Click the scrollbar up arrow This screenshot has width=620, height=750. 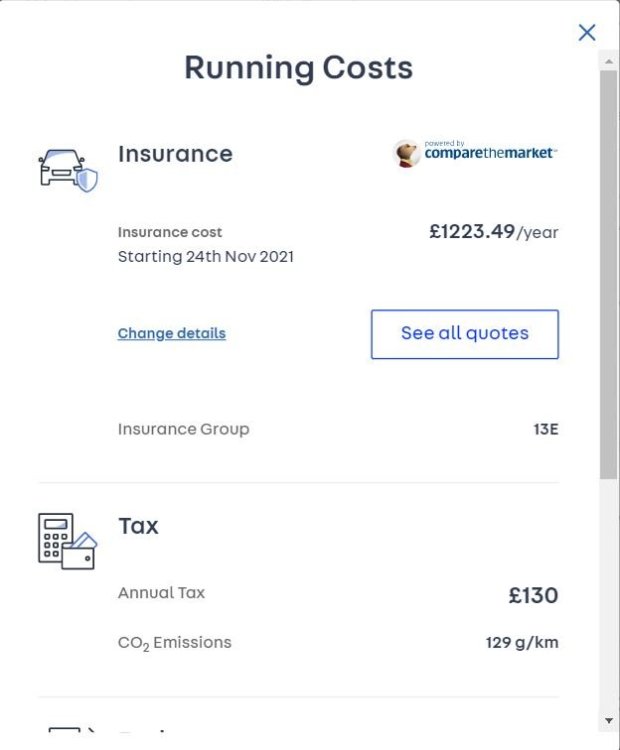click(x=609, y=61)
